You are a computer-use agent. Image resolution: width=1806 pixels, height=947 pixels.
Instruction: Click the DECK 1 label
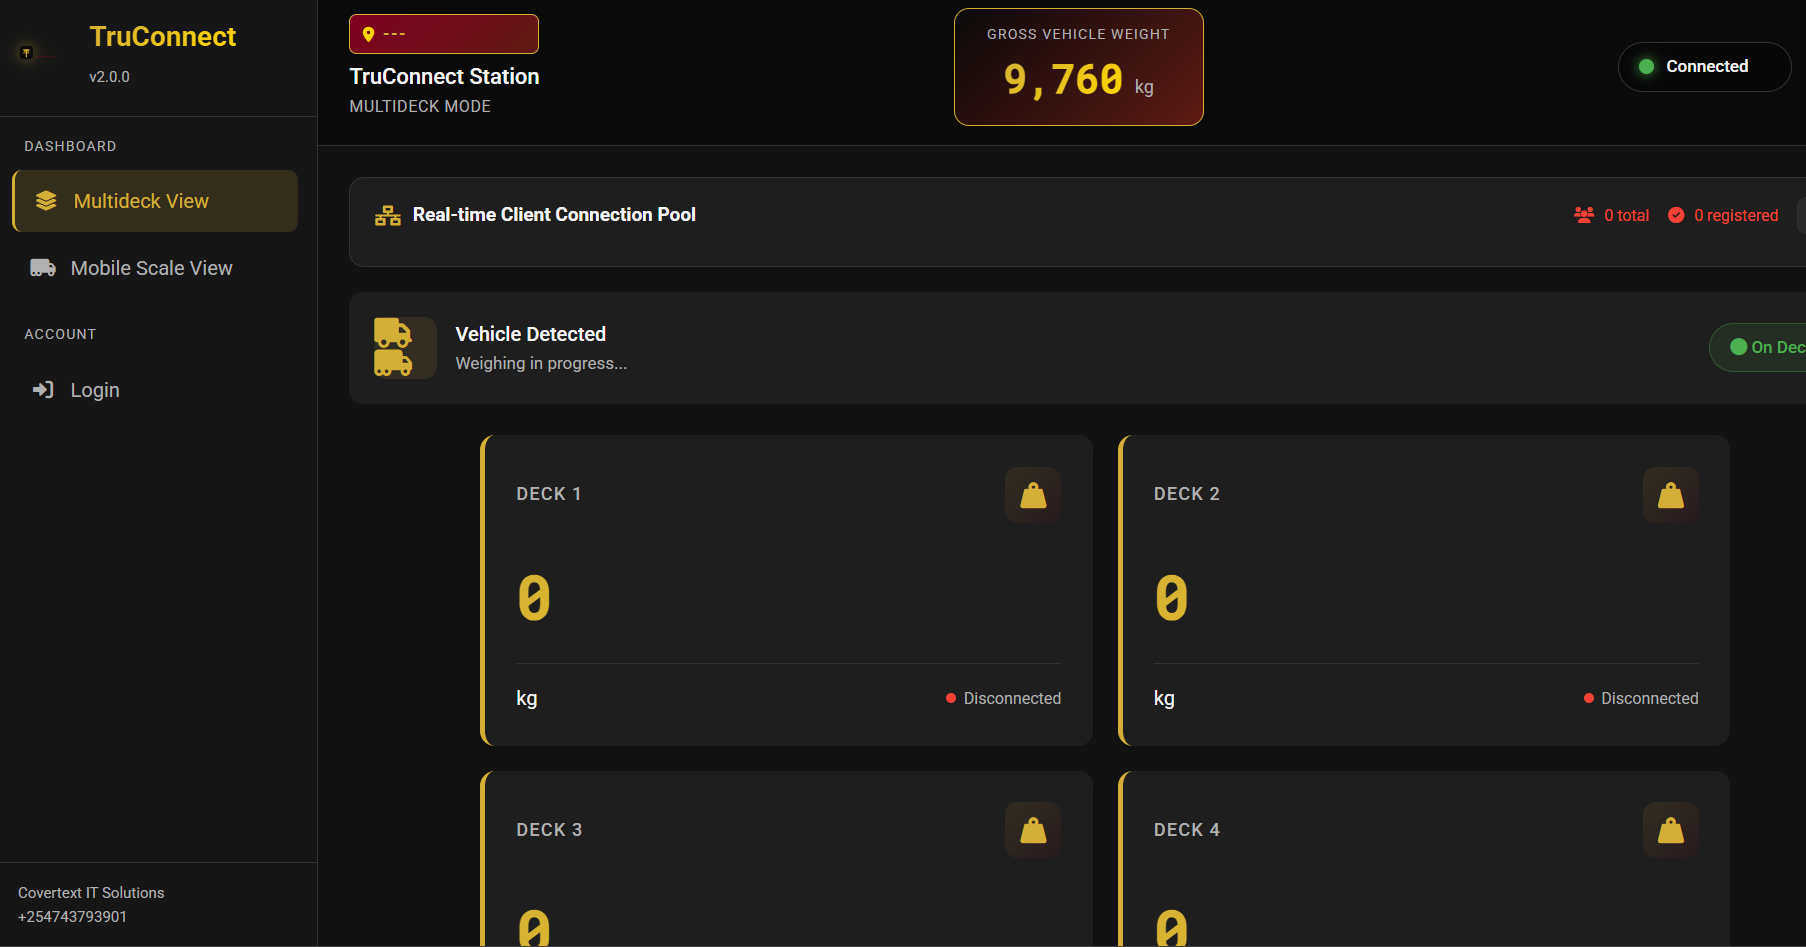(x=549, y=494)
